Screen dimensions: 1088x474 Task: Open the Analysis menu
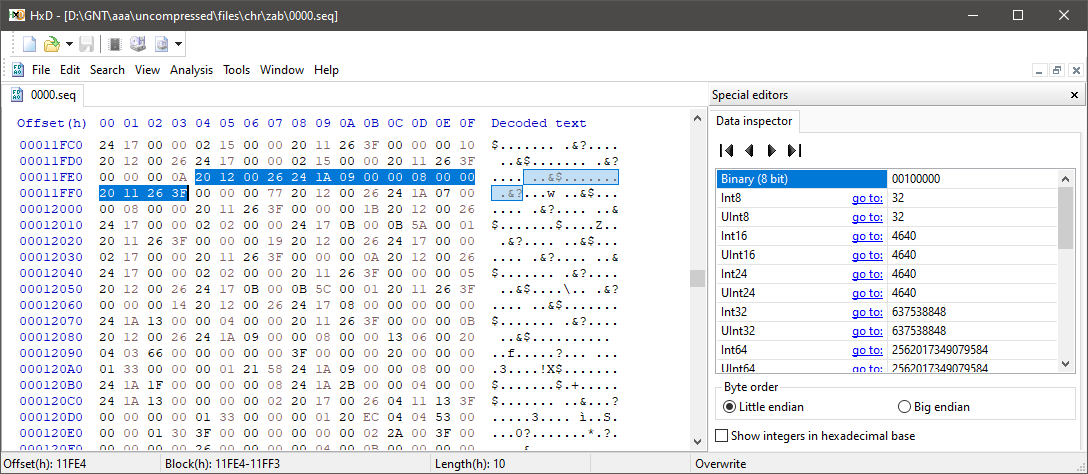click(x=192, y=69)
